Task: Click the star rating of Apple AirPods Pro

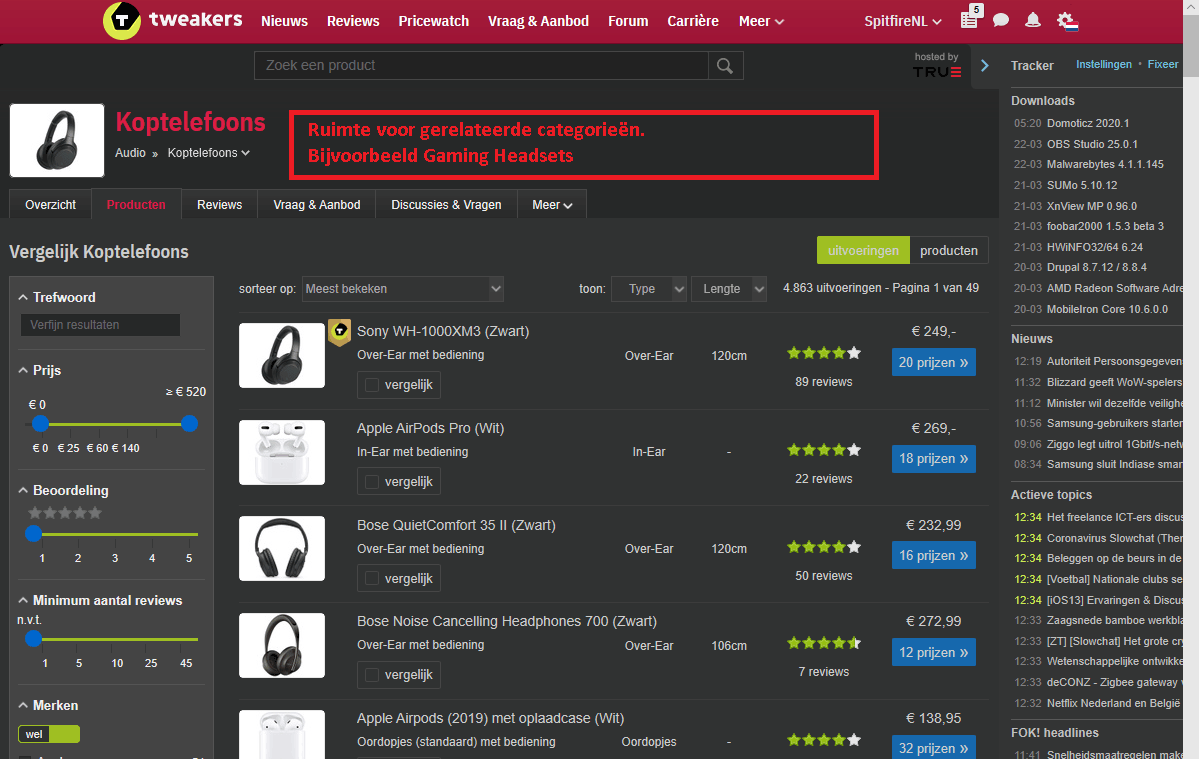Action: [824, 450]
